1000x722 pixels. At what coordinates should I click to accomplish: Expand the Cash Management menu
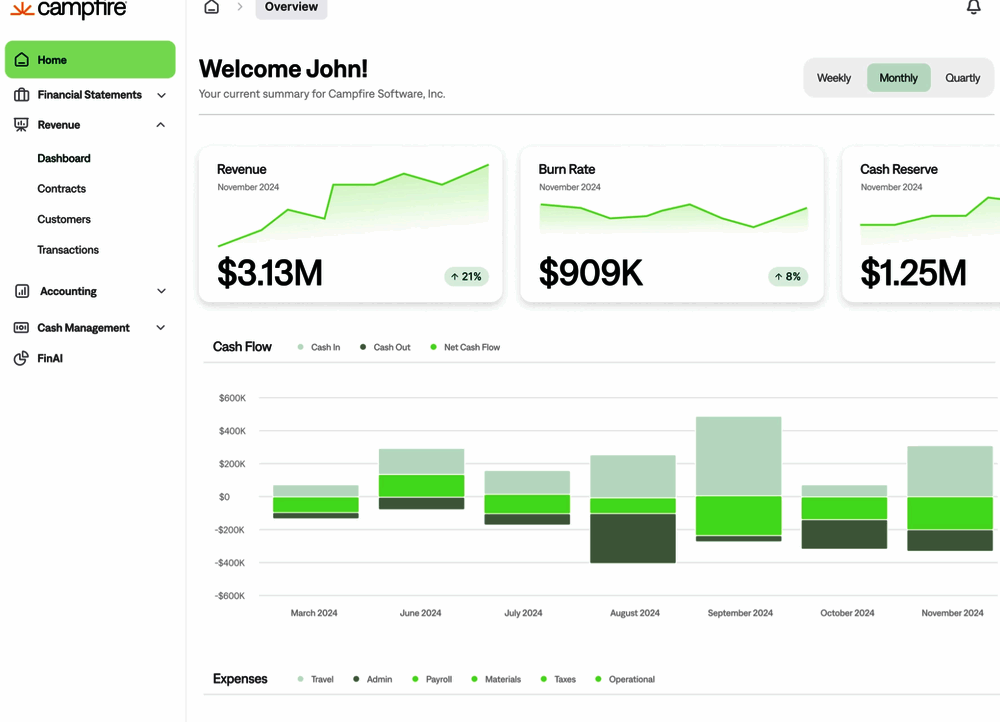161,327
